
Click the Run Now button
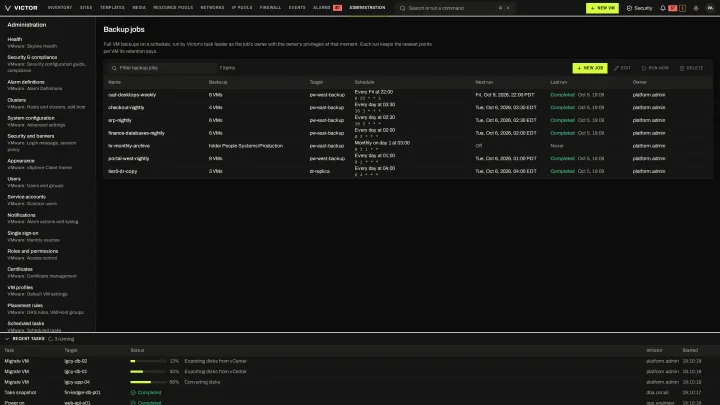tap(655, 68)
